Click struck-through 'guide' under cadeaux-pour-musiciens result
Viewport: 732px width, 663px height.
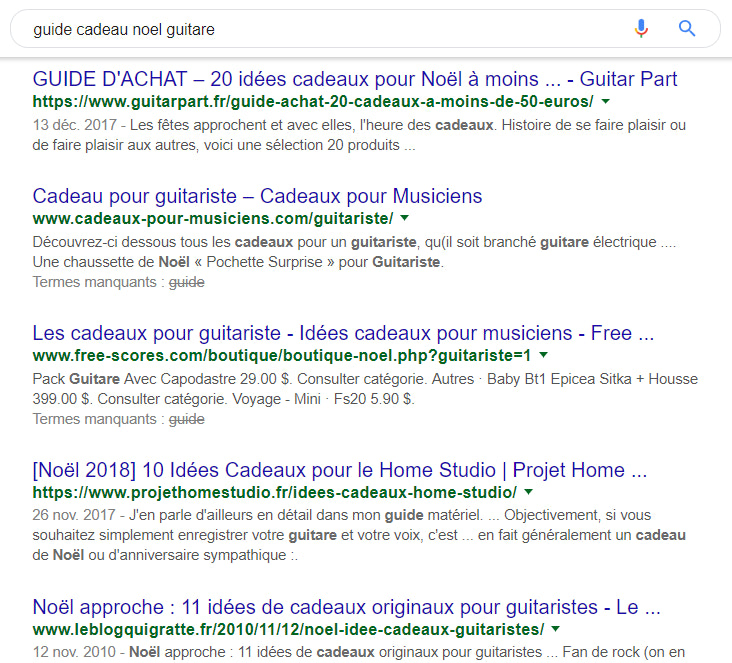(187, 282)
